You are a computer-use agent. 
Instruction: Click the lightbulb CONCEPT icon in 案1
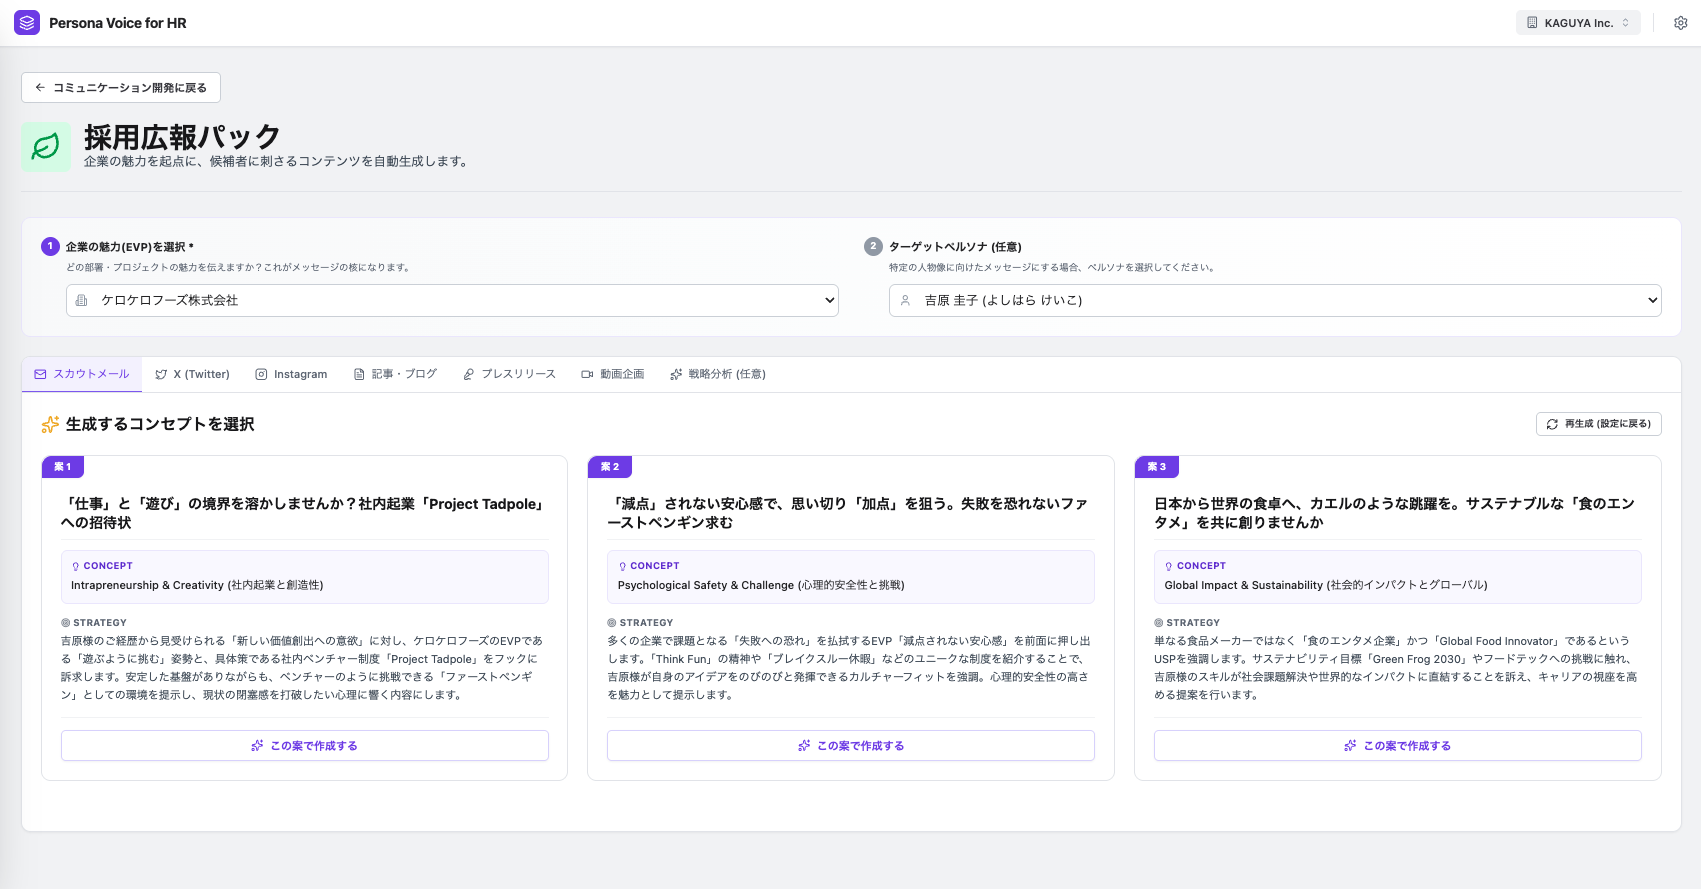pos(76,567)
